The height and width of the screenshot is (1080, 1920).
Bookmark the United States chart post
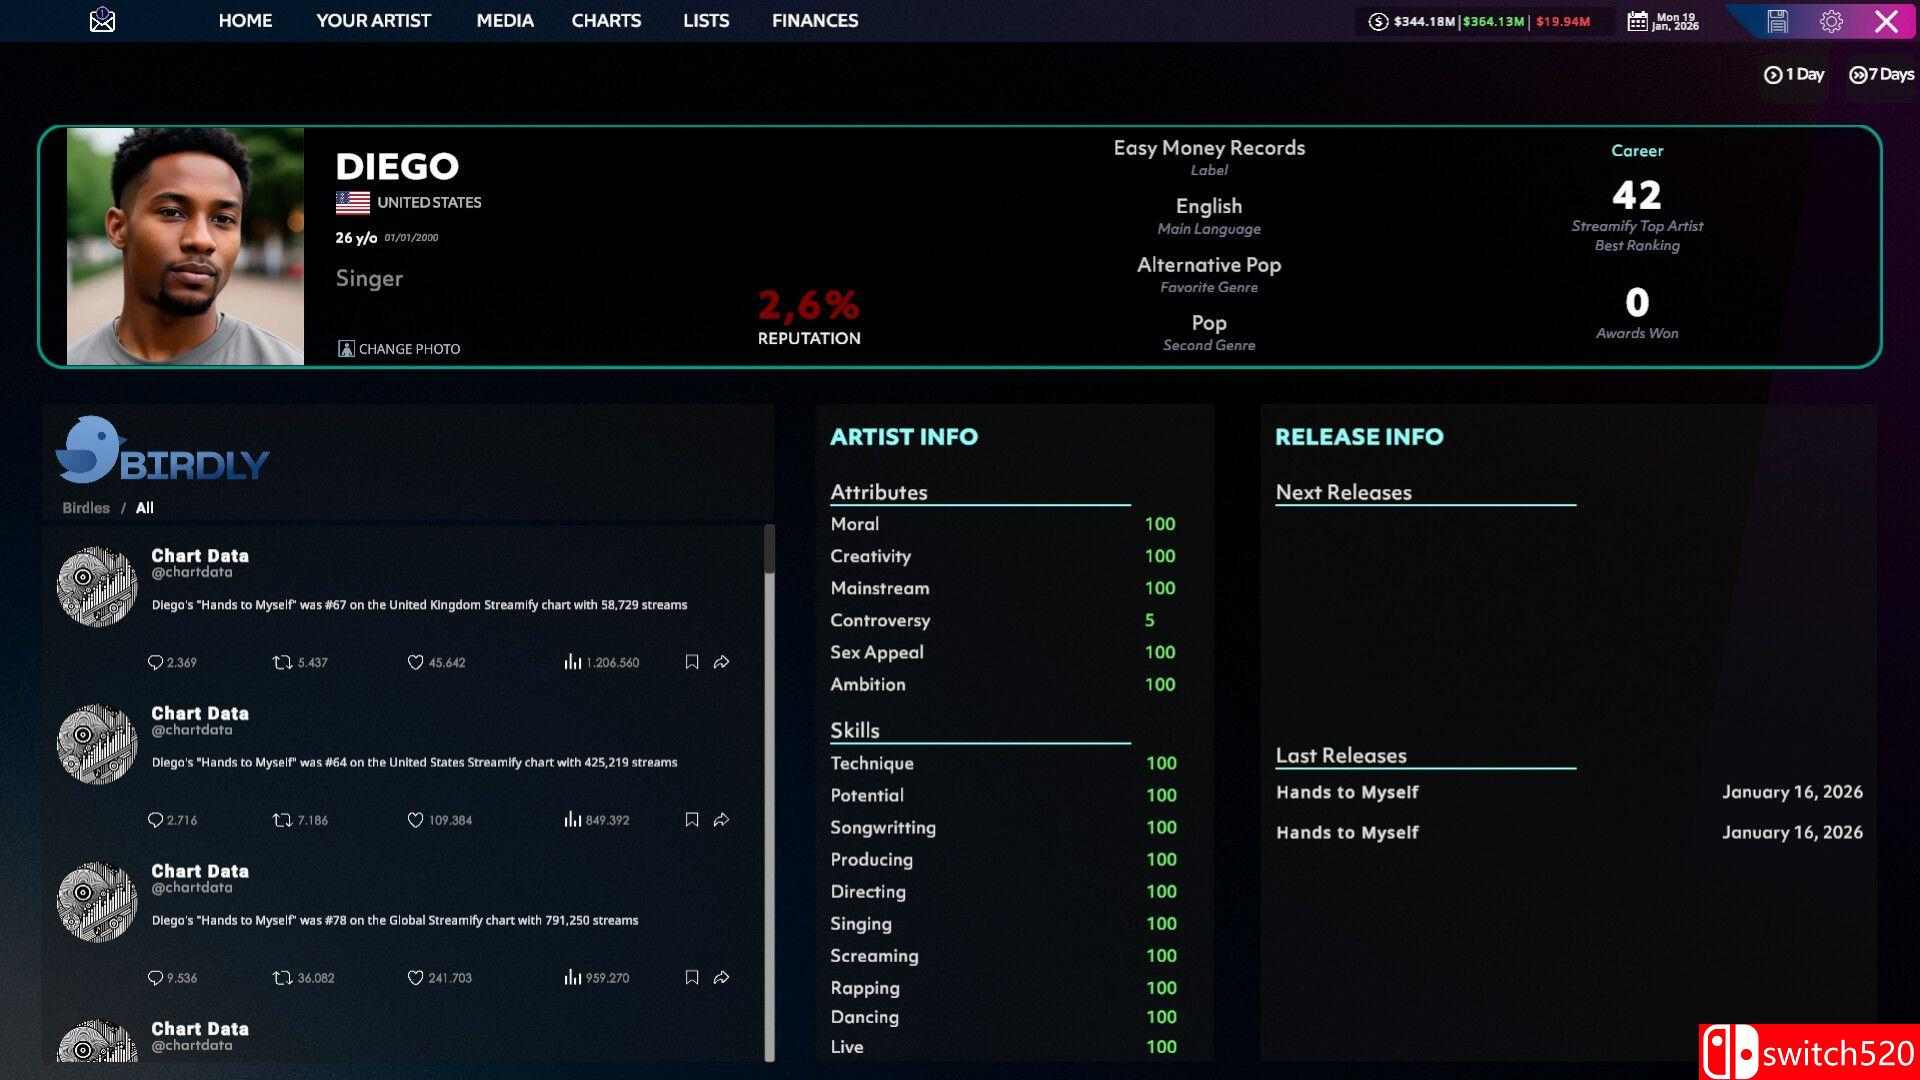tap(691, 820)
